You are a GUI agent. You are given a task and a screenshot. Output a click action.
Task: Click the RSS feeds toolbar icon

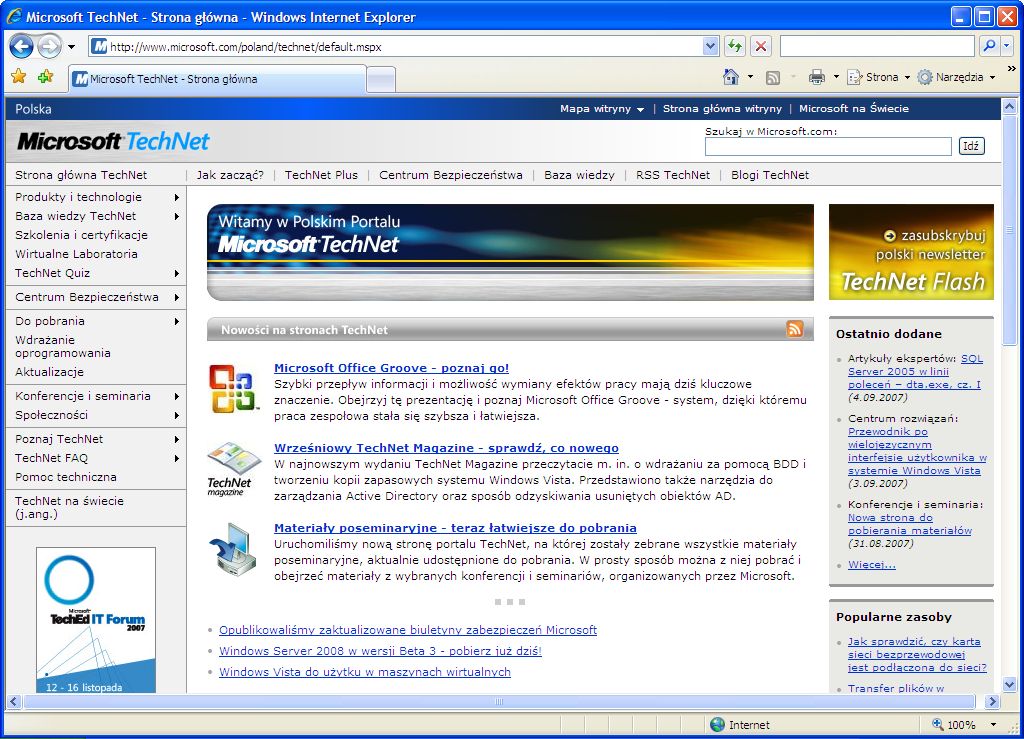pyautogui.click(x=773, y=78)
